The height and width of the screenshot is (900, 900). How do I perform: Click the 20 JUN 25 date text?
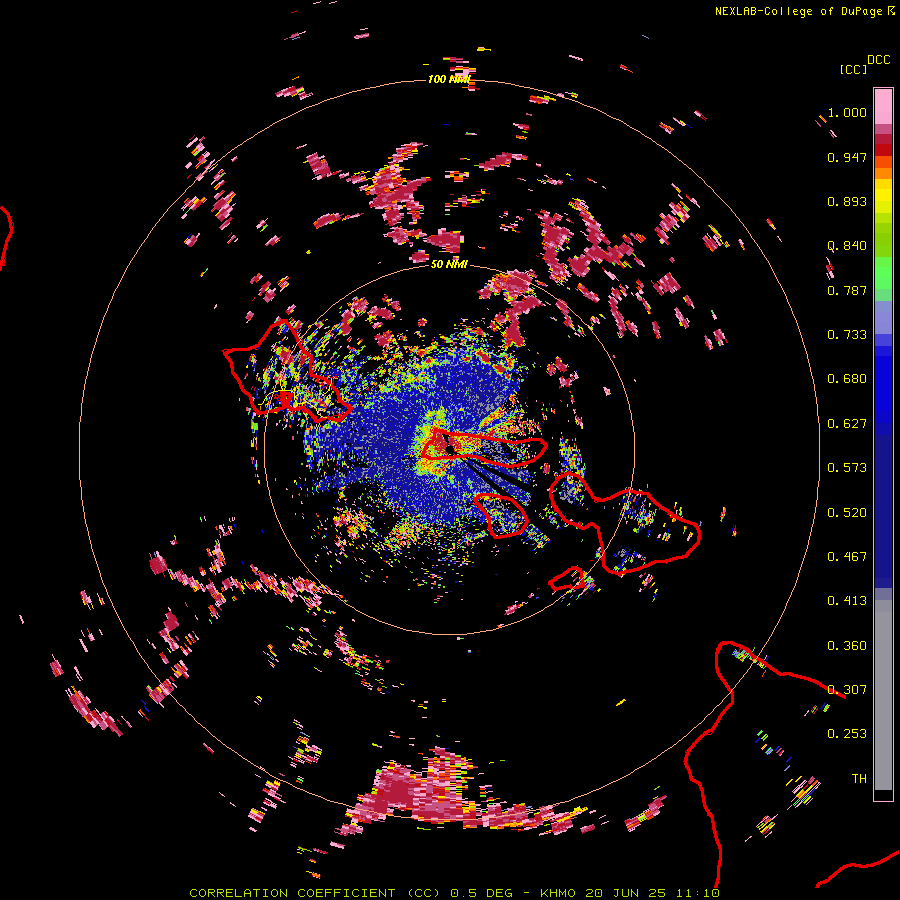click(626, 893)
